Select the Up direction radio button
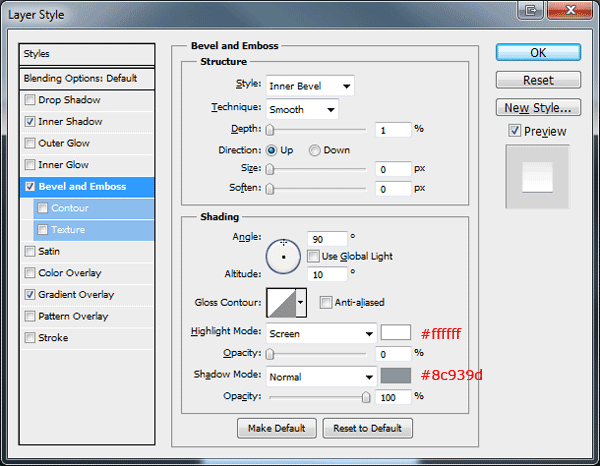Image resolution: width=600 pixels, height=466 pixels. pos(271,150)
